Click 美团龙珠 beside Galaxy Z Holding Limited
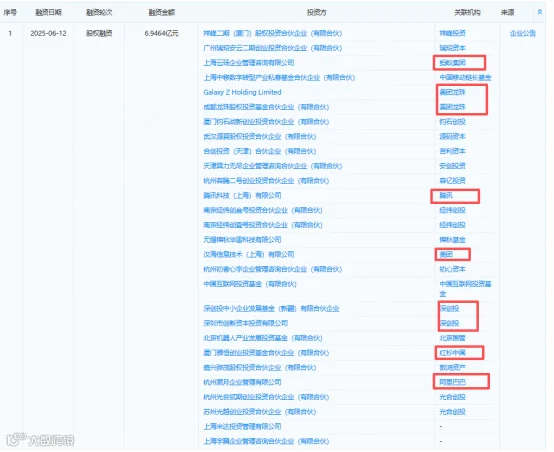 (x=452, y=92)
